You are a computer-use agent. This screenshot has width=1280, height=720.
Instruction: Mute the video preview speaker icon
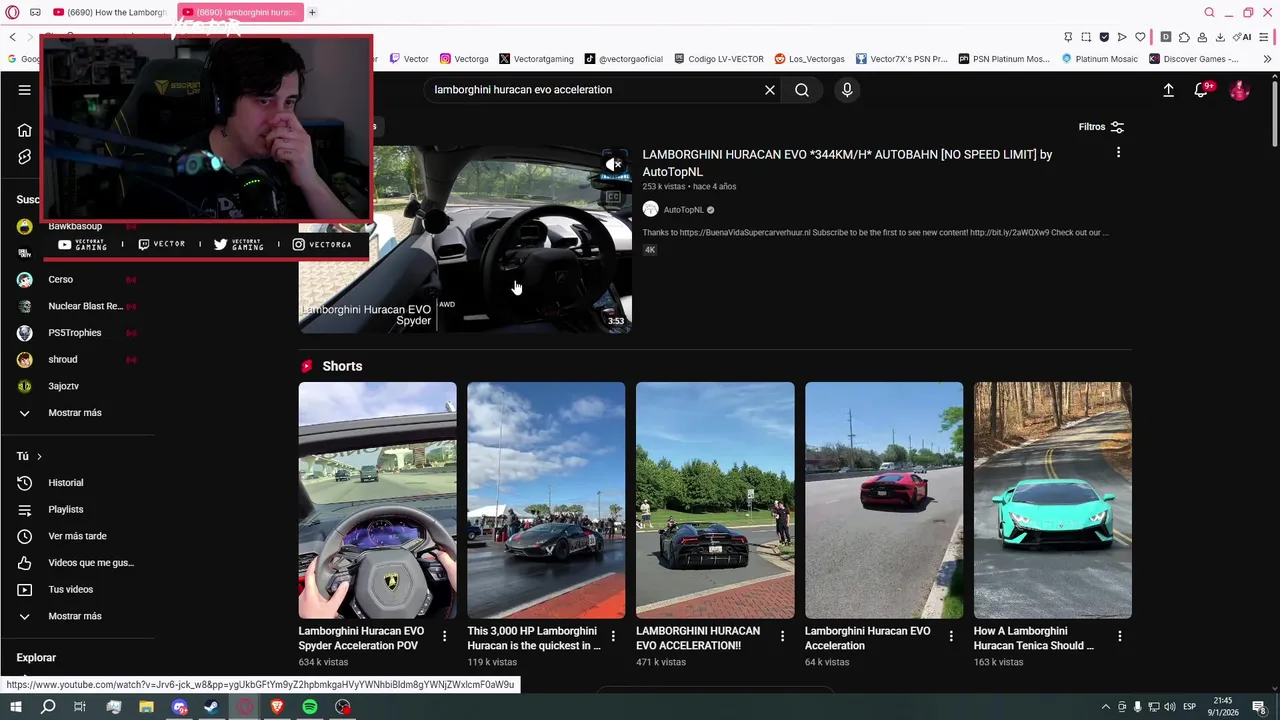614,164
